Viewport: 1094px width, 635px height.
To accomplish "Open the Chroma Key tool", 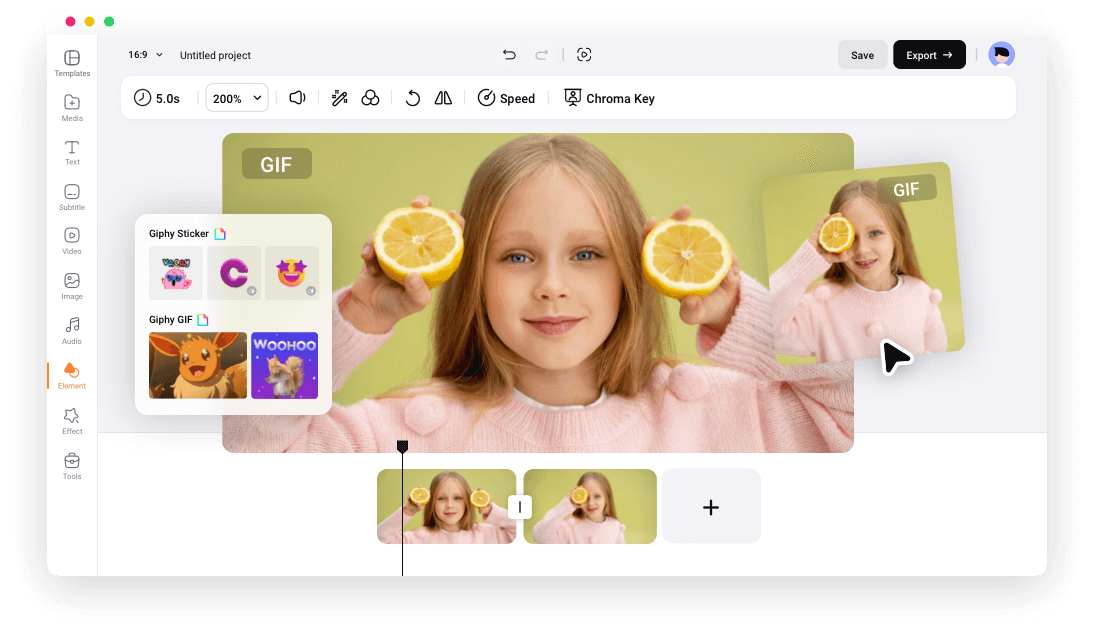I will tap(610, 98).
